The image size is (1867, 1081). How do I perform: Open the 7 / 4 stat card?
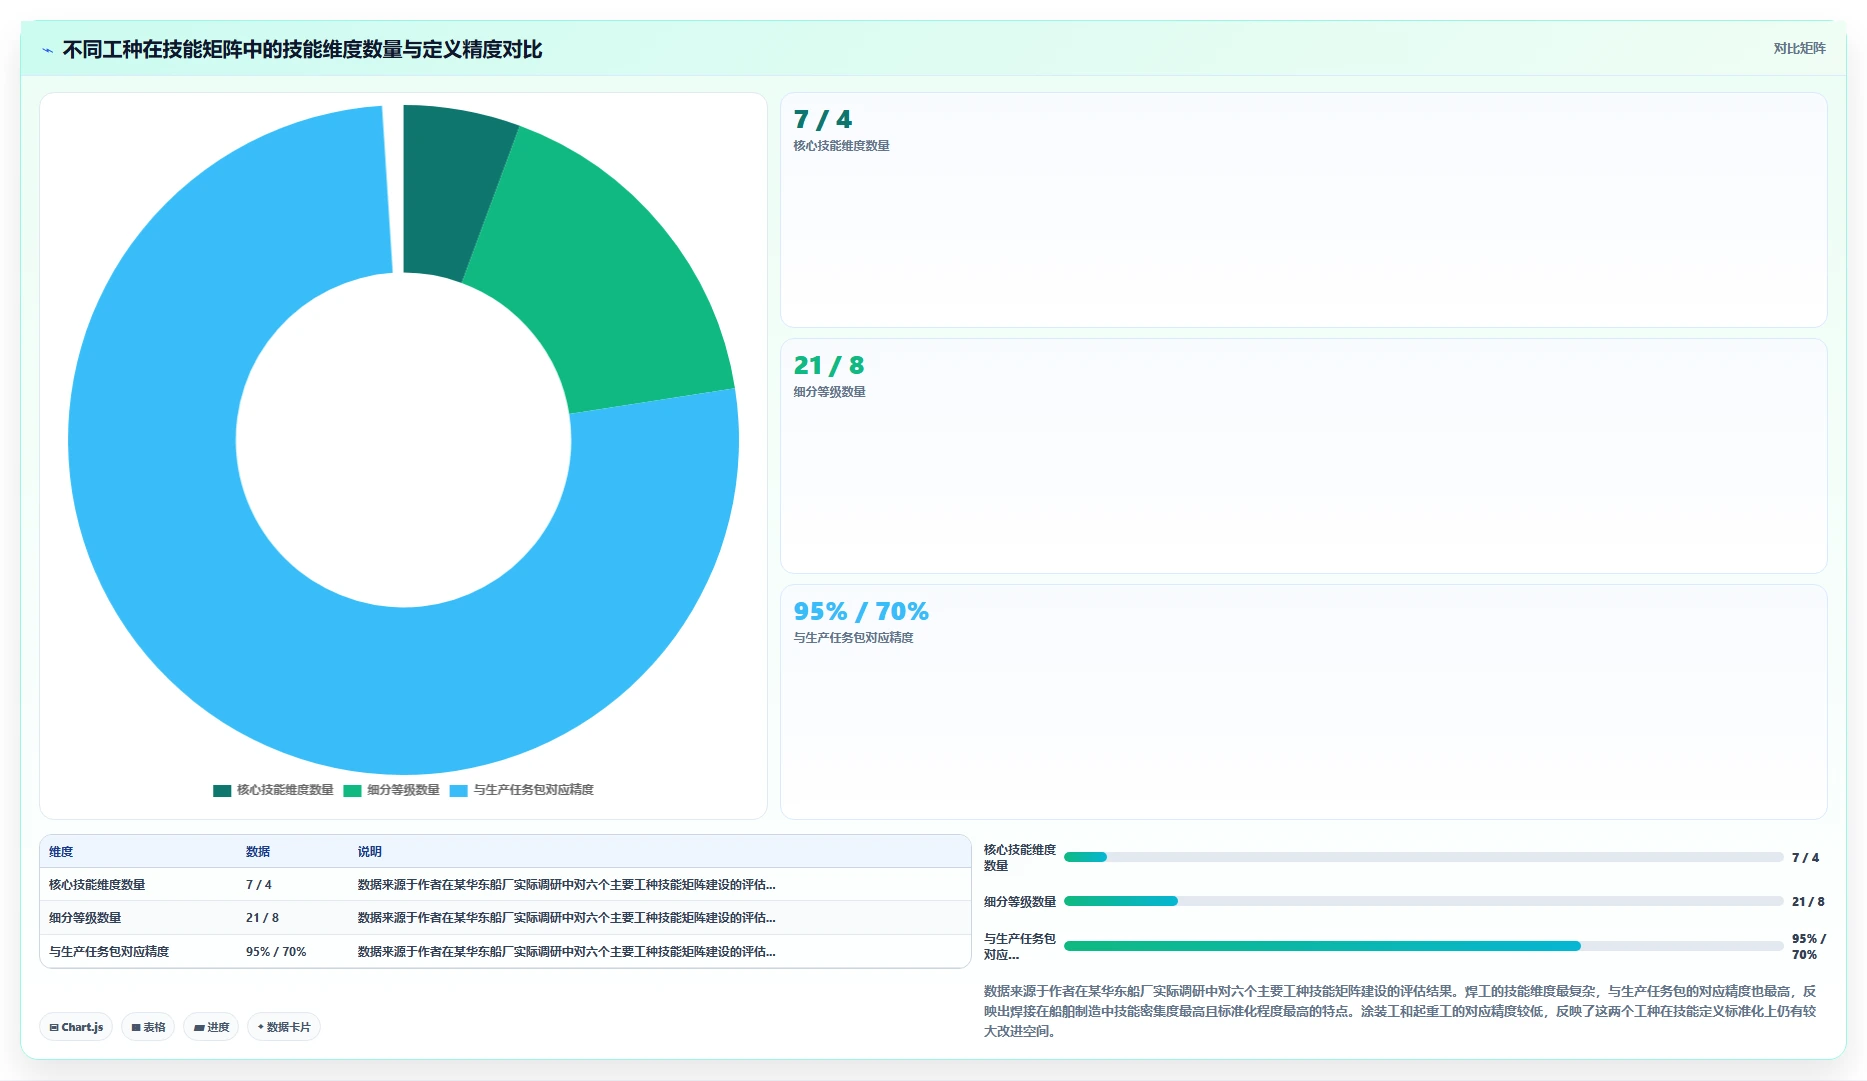pos(1303,210)
